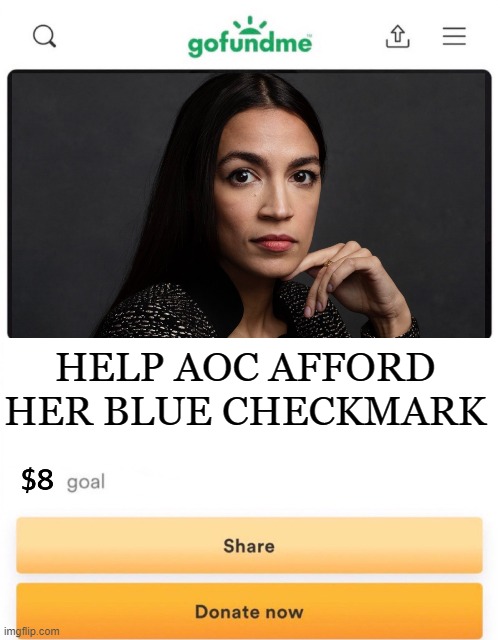Click the sparkly sleeve in the campaign image

click(x=159, y=312)
